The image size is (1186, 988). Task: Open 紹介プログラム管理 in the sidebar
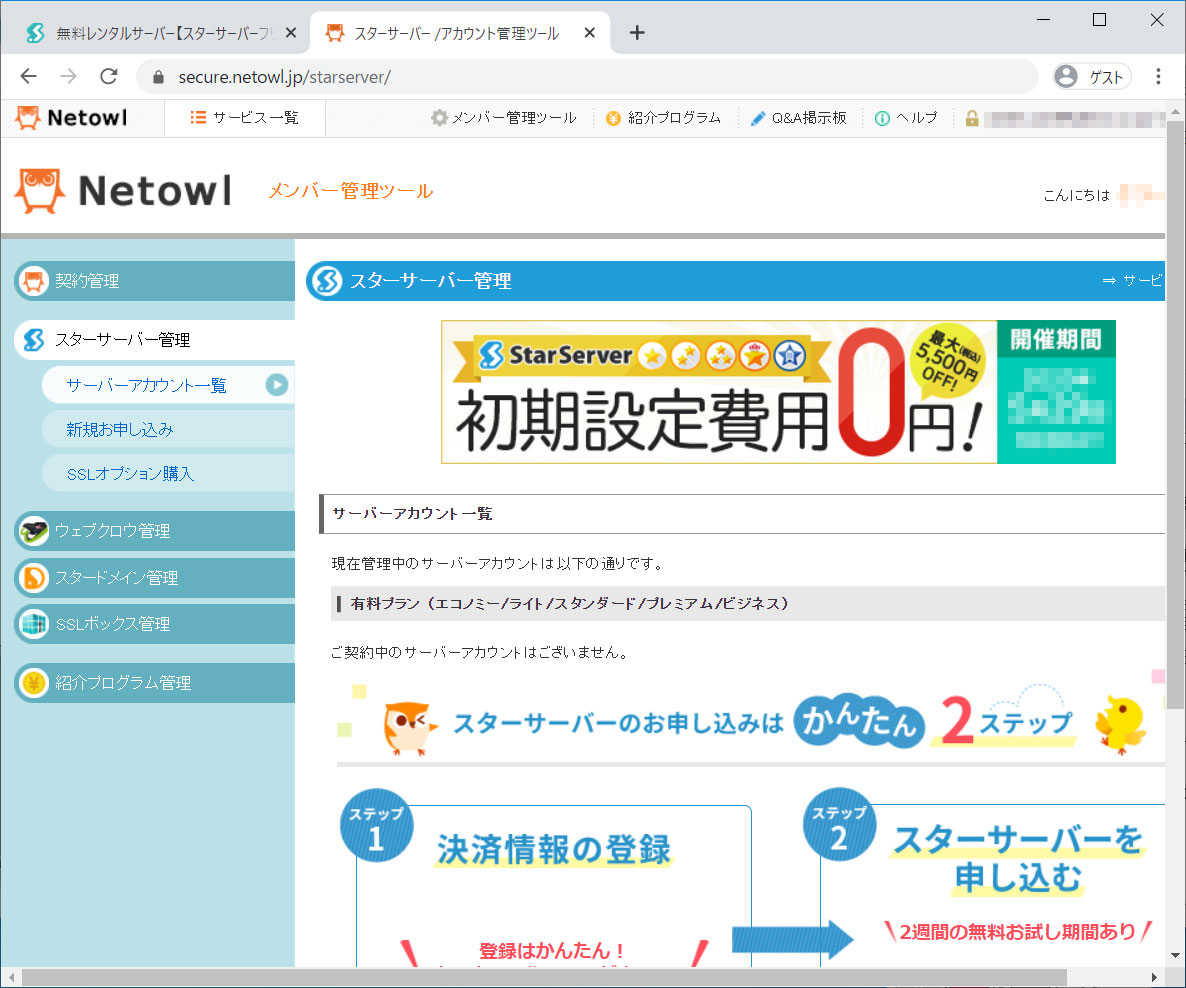(154, 683)
